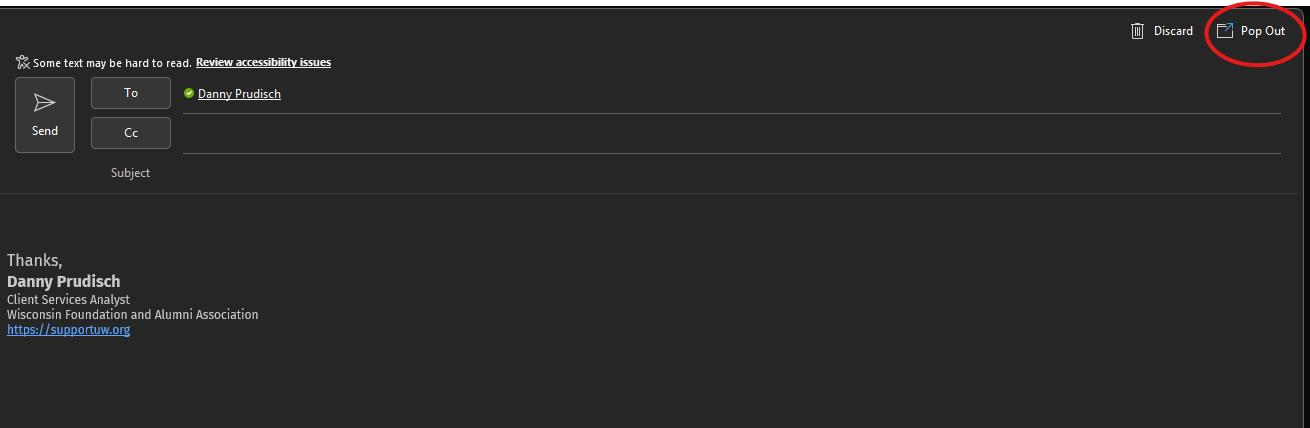This screenshot has height=428, width=1310.
Task: Click the accessibility checker icon beside the warning
Action: pyautogui.click(x=23, y=62)
